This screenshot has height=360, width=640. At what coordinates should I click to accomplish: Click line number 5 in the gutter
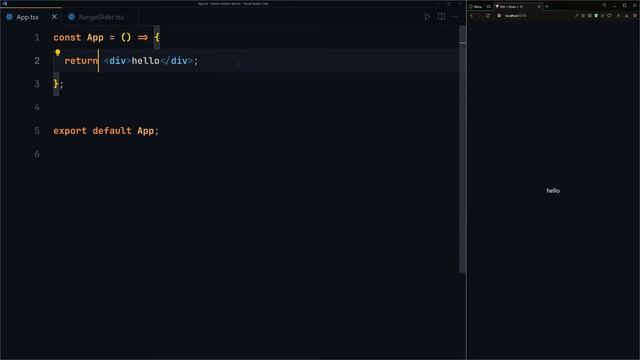tap(37, 131)
